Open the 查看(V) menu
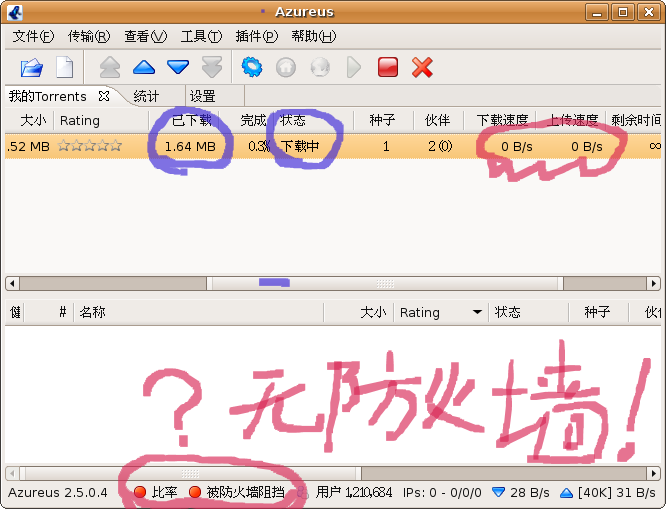 pos(145,36)
